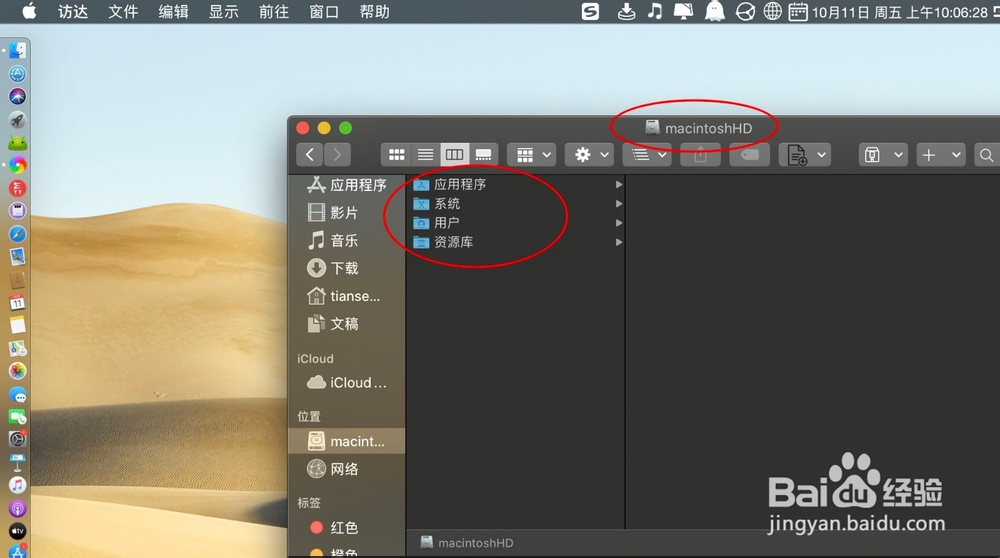The height and width of the screenshot is (558, 1000).
Task: Switch Finder to list view
Action: click(x=425, y=154)
